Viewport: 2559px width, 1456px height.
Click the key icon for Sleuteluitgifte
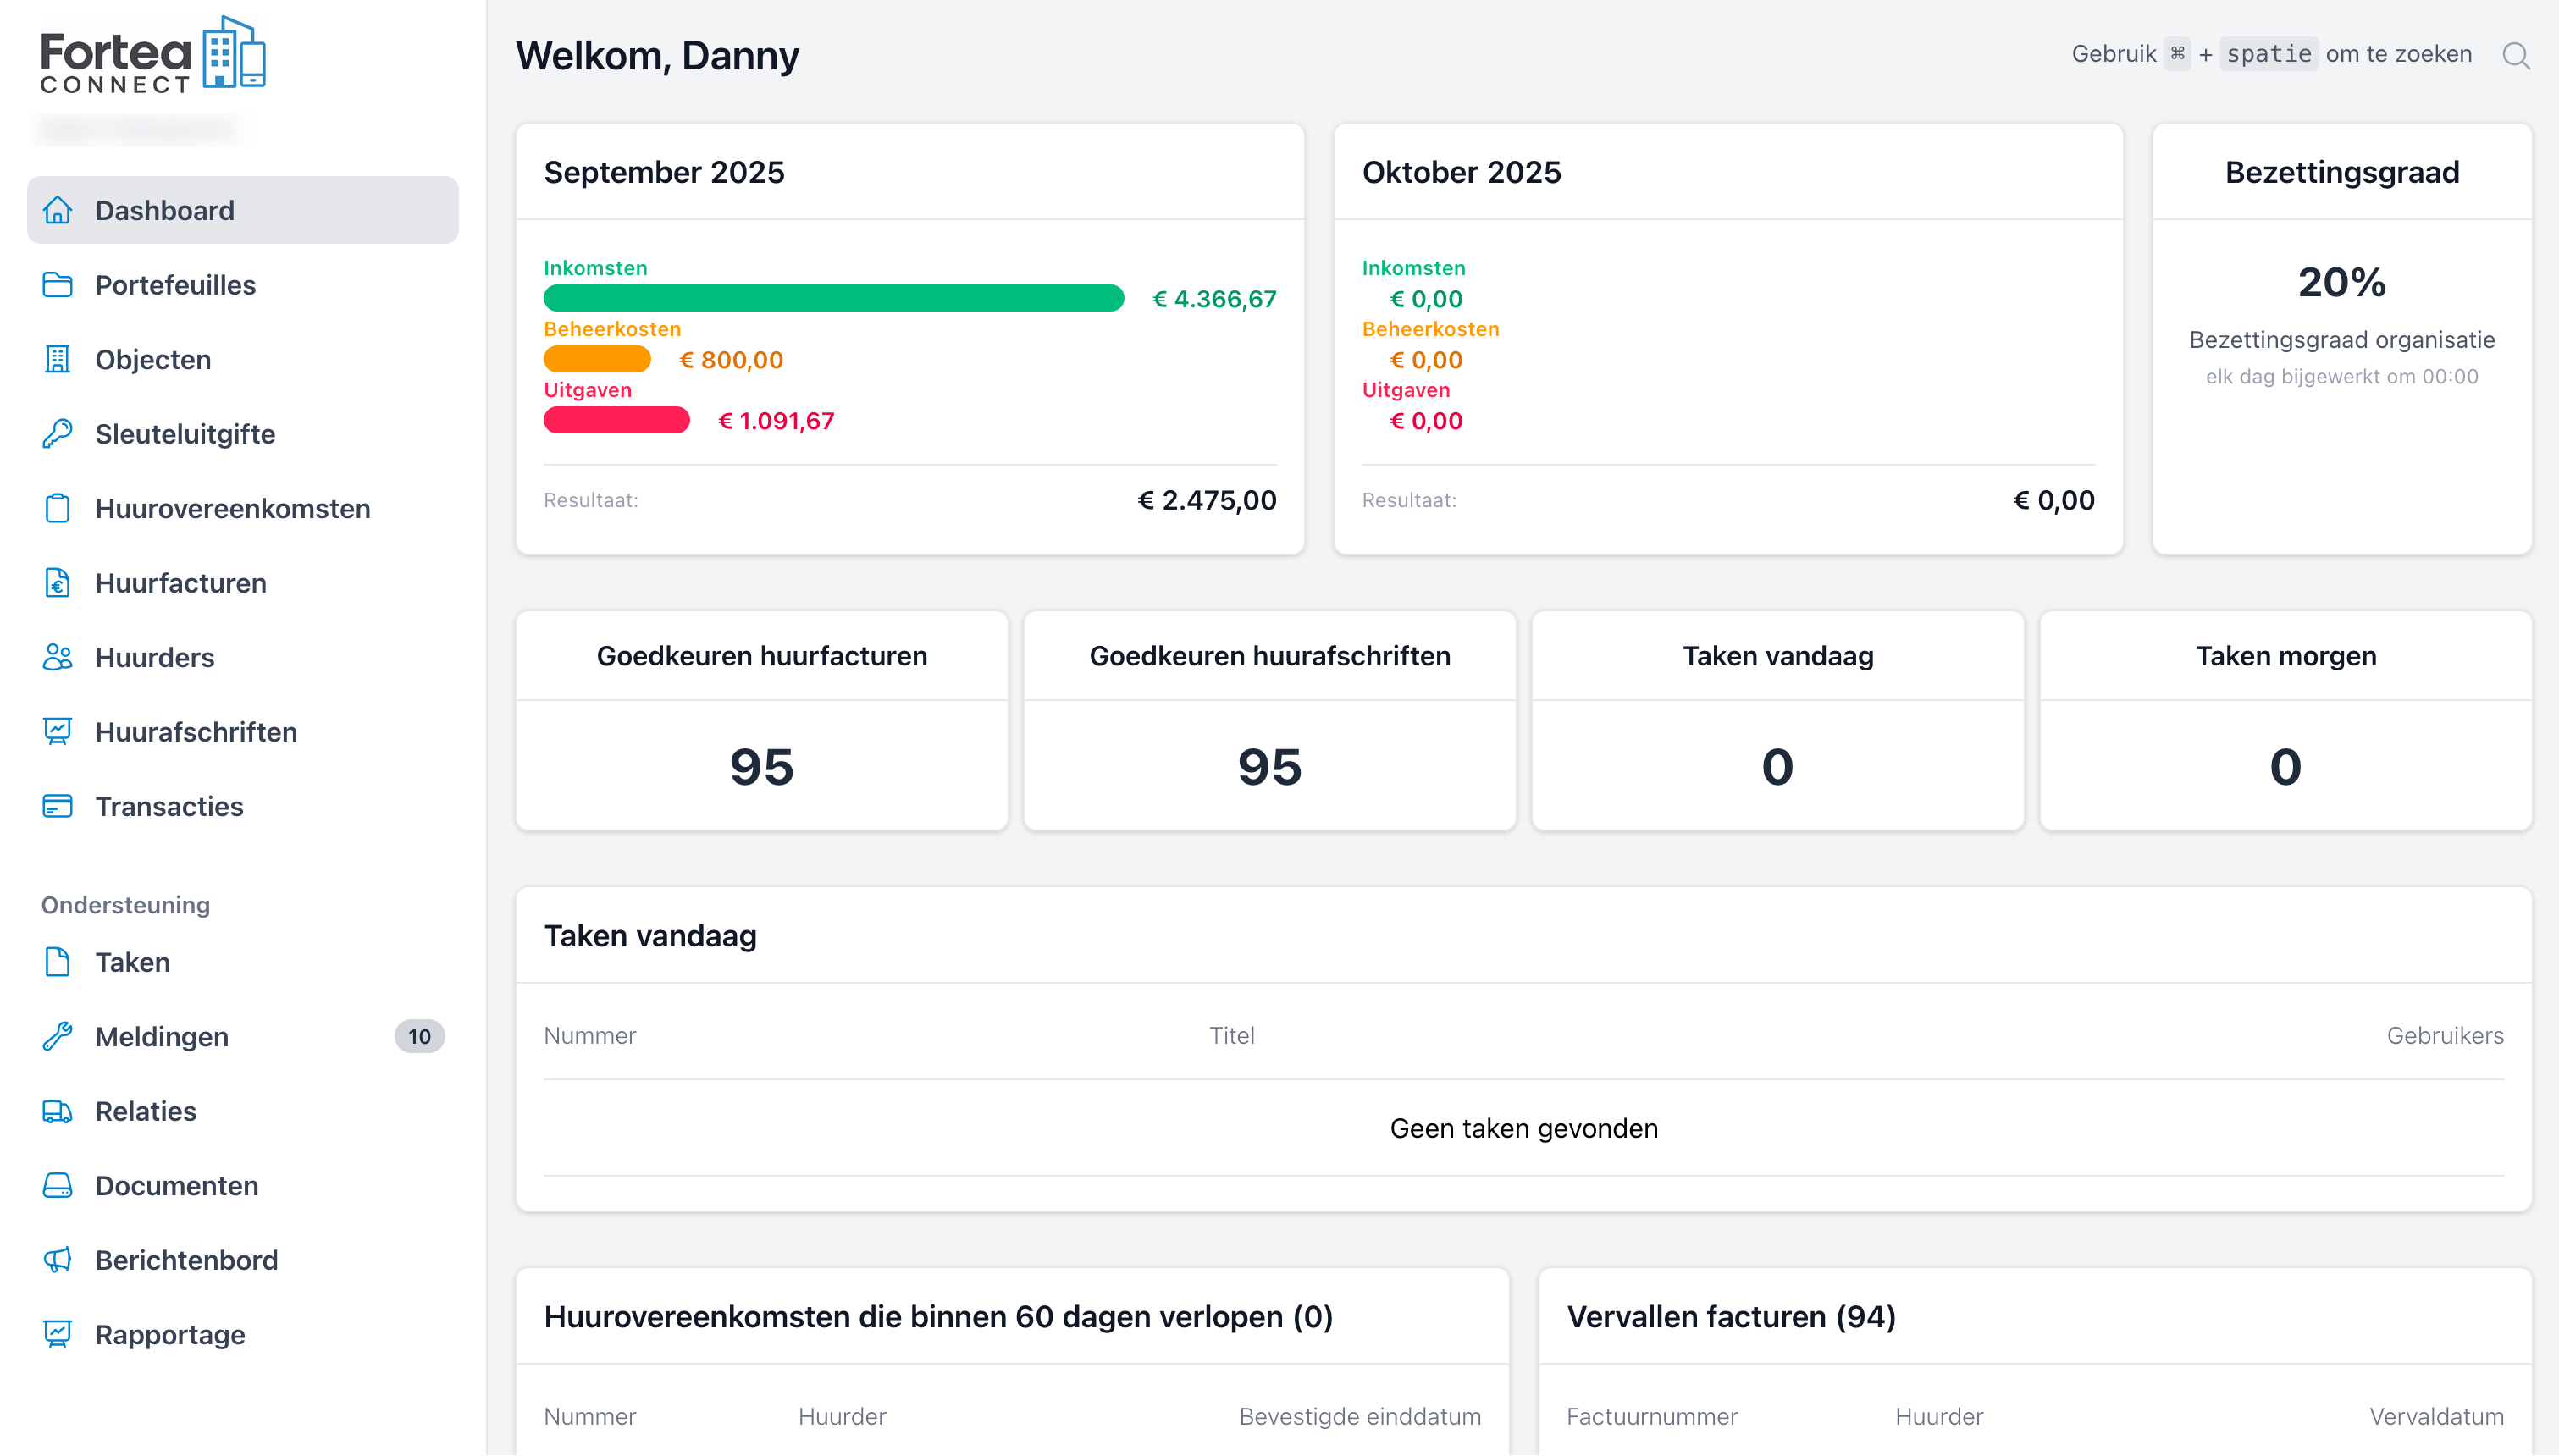pos(57,434)
